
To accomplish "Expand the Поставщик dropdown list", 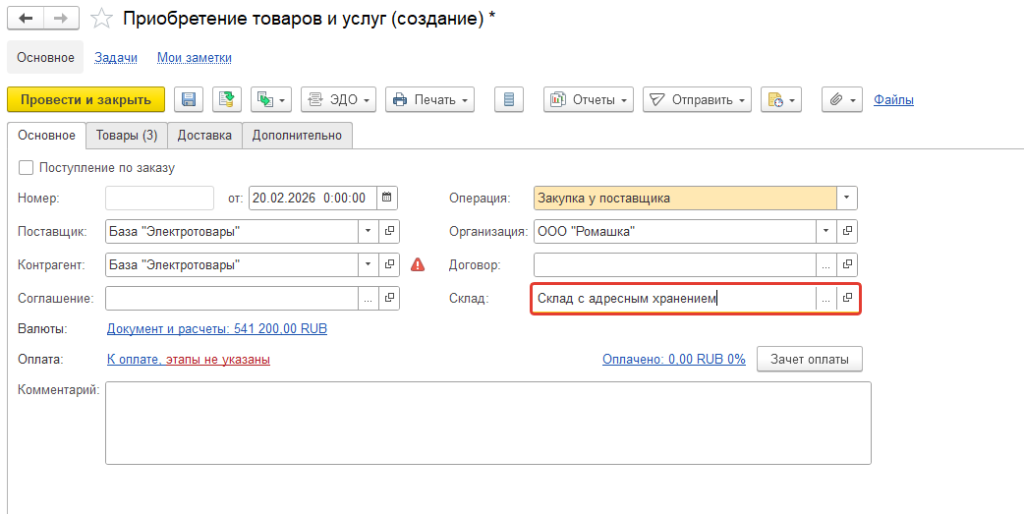I will tap(367, 231).
